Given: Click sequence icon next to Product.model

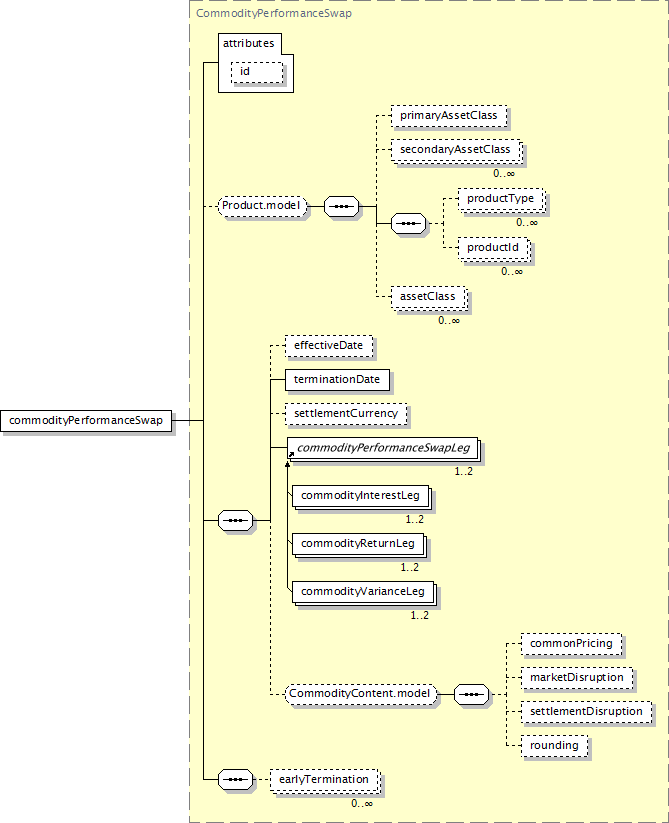Looking at the screenshot, I should click(342, 206).
